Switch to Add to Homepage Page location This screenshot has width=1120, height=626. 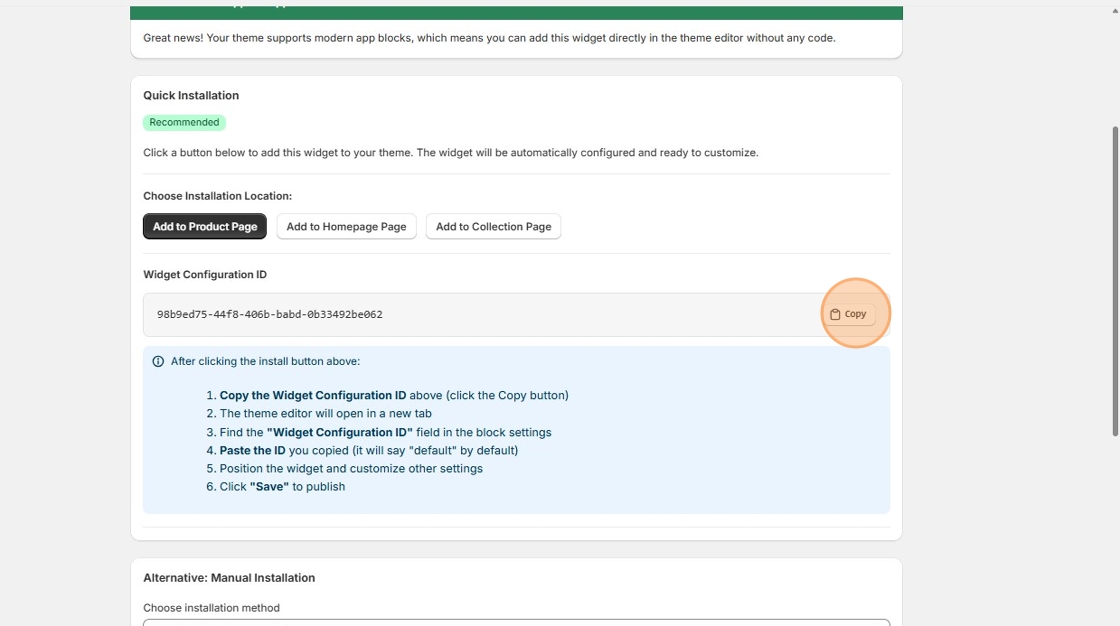(x=346, y=226)
